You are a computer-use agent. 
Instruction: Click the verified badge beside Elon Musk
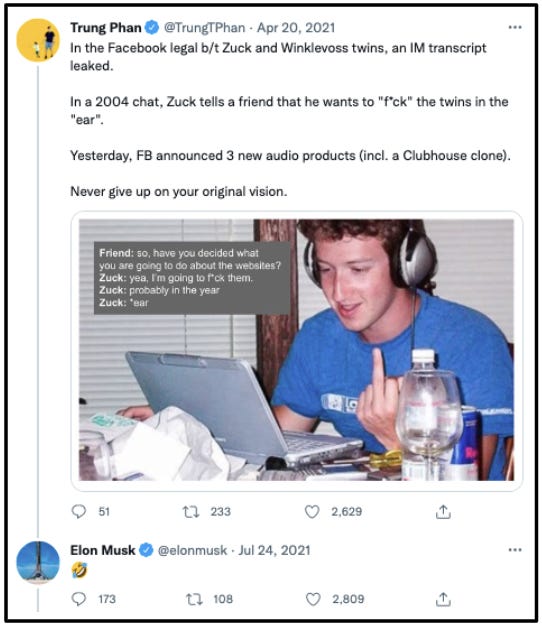coord(146,550)
